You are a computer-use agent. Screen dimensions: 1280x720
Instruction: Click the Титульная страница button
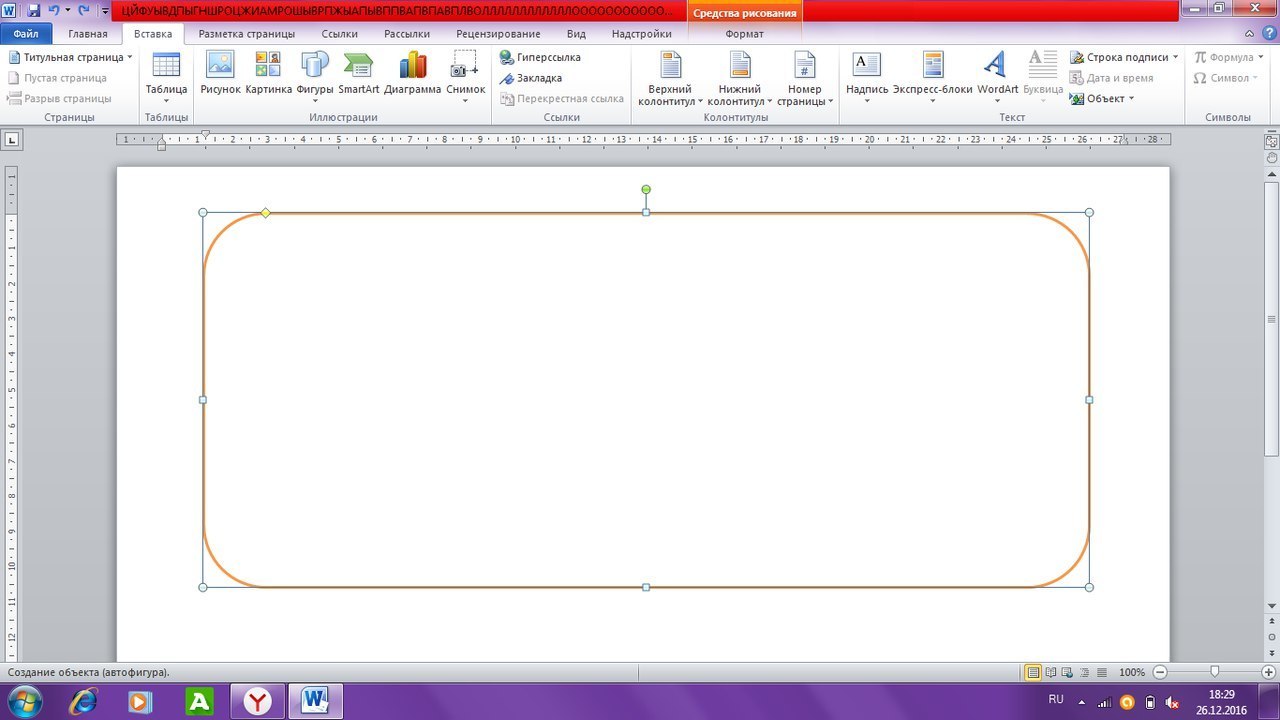point(70,58)
